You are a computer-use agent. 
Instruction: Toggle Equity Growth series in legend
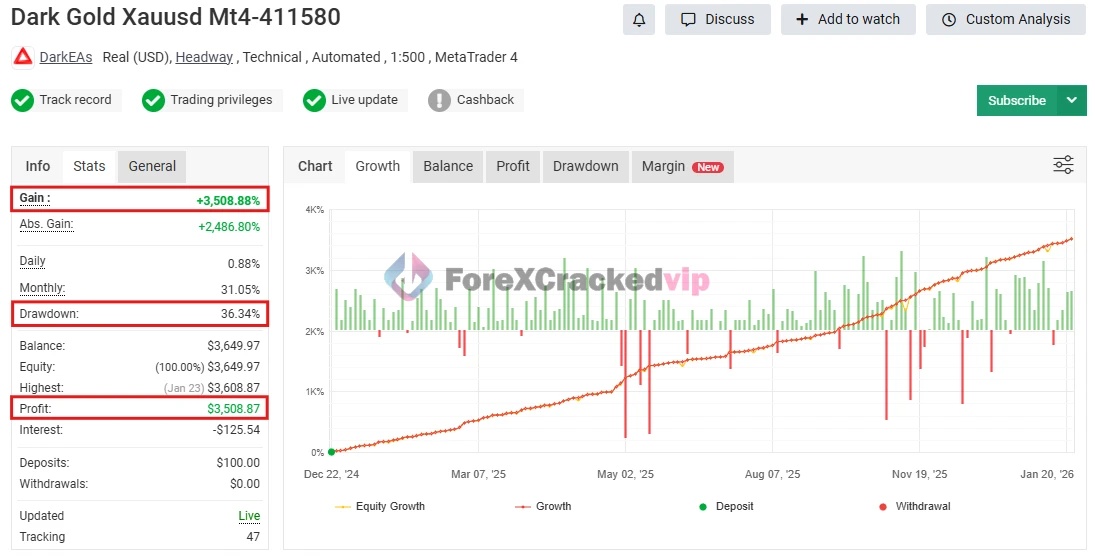coord(380,506)
